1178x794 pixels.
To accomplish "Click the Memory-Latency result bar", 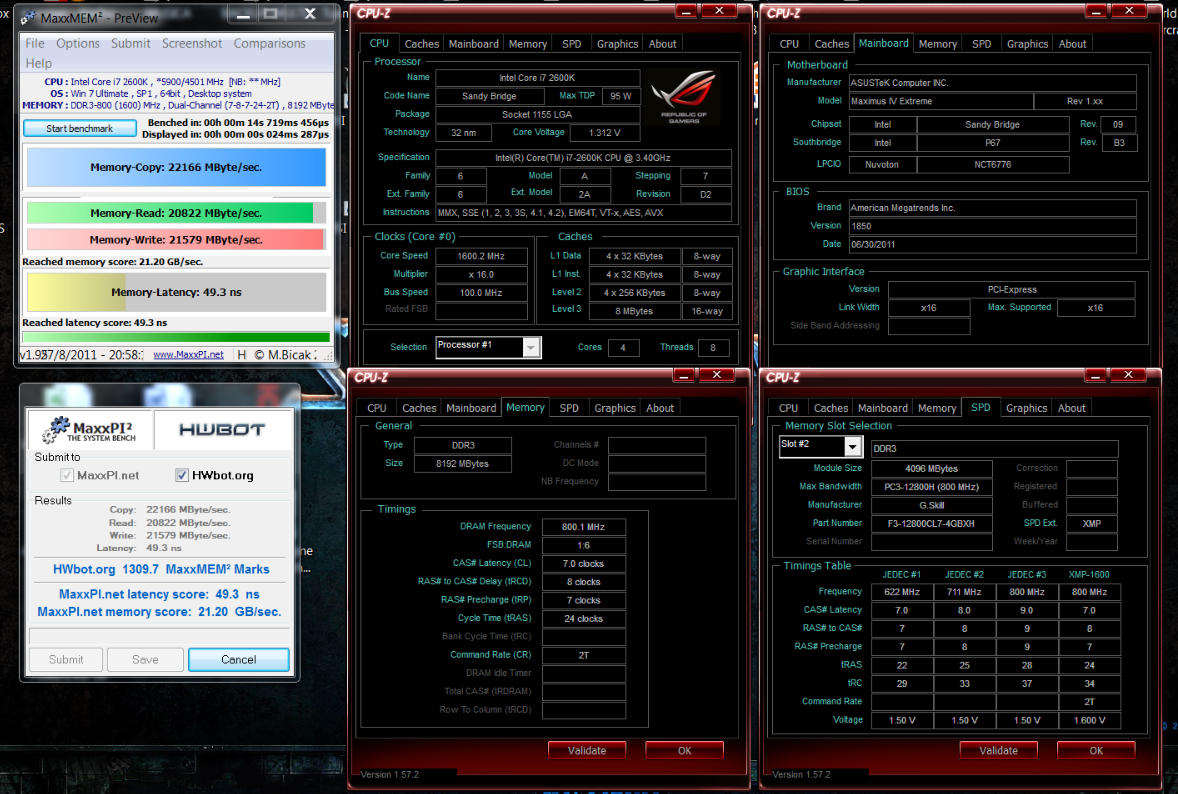I will [x=177, y=292].
